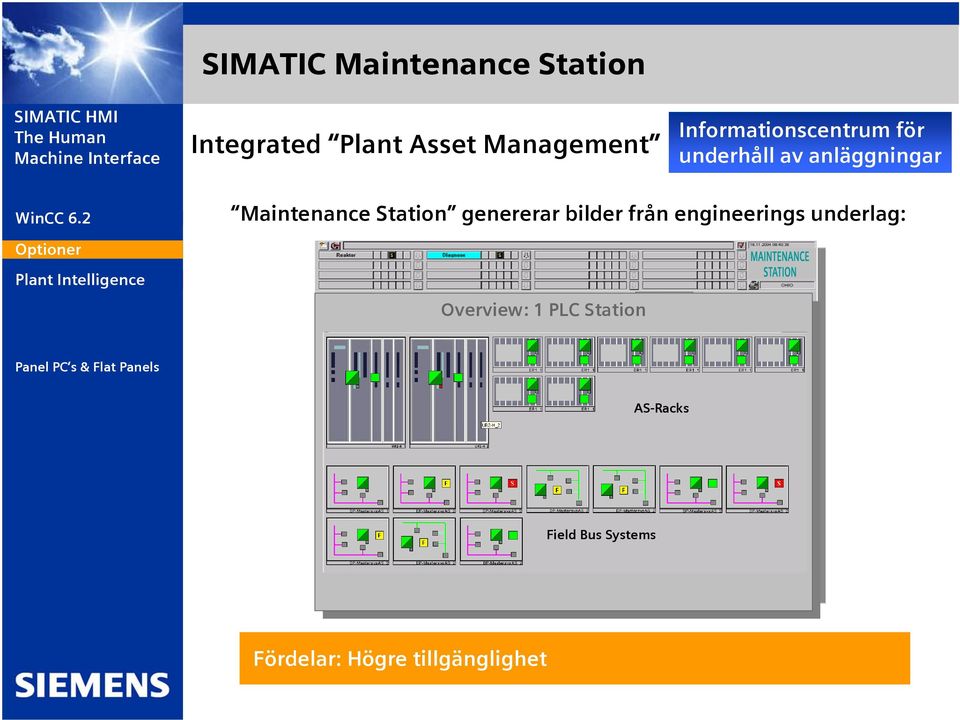Click the orange Fördelar: Högre tillgänglighet banner

click(x=574, y=658)
